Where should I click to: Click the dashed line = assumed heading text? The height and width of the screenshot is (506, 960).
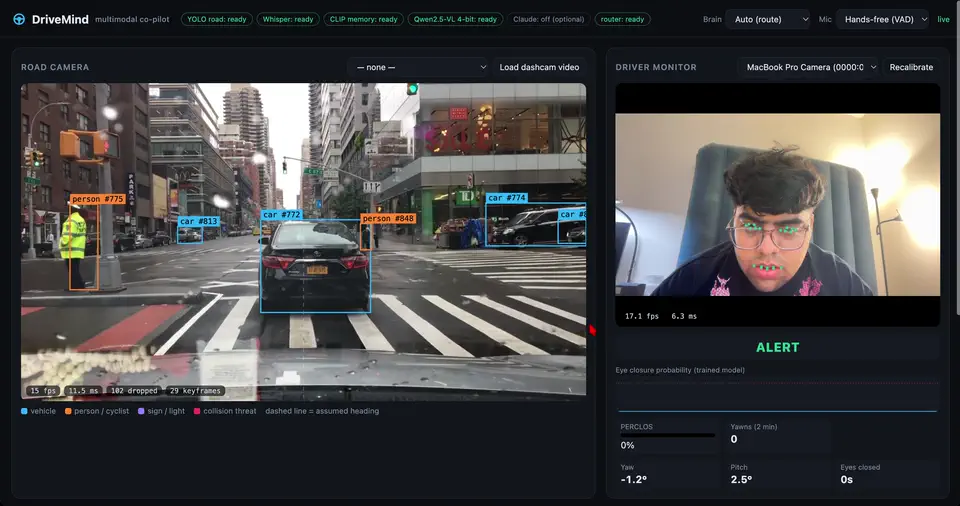(322, 411)
